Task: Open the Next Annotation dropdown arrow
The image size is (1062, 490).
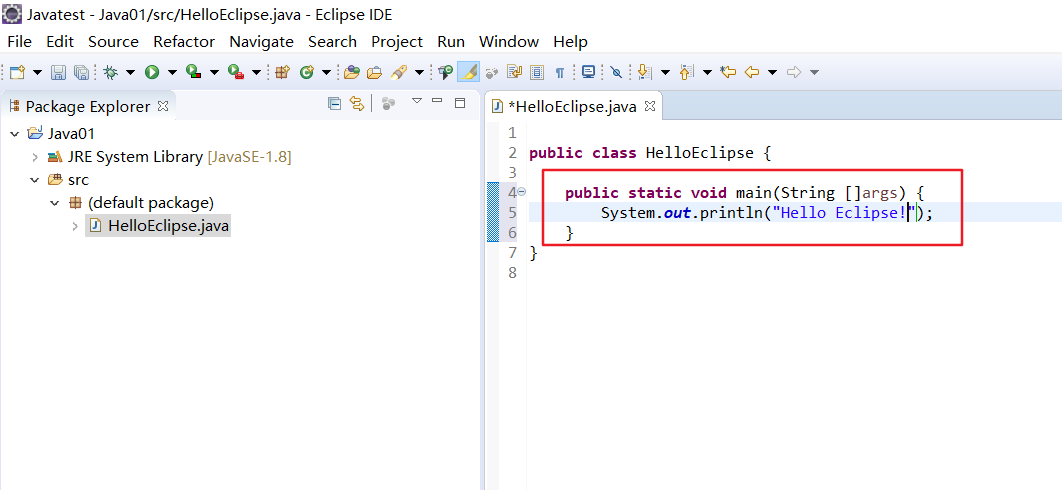Action: [665, 73]
